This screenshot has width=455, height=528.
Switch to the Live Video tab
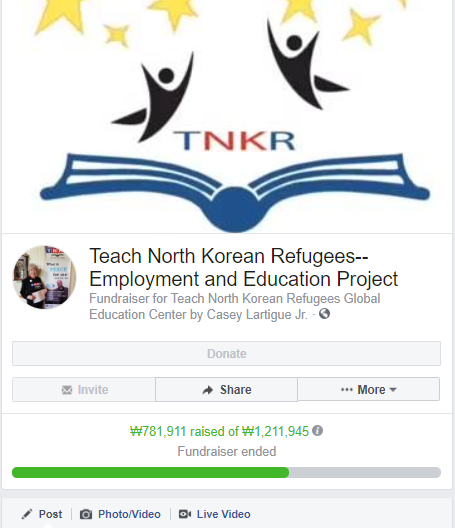click(x=215, y=514)
